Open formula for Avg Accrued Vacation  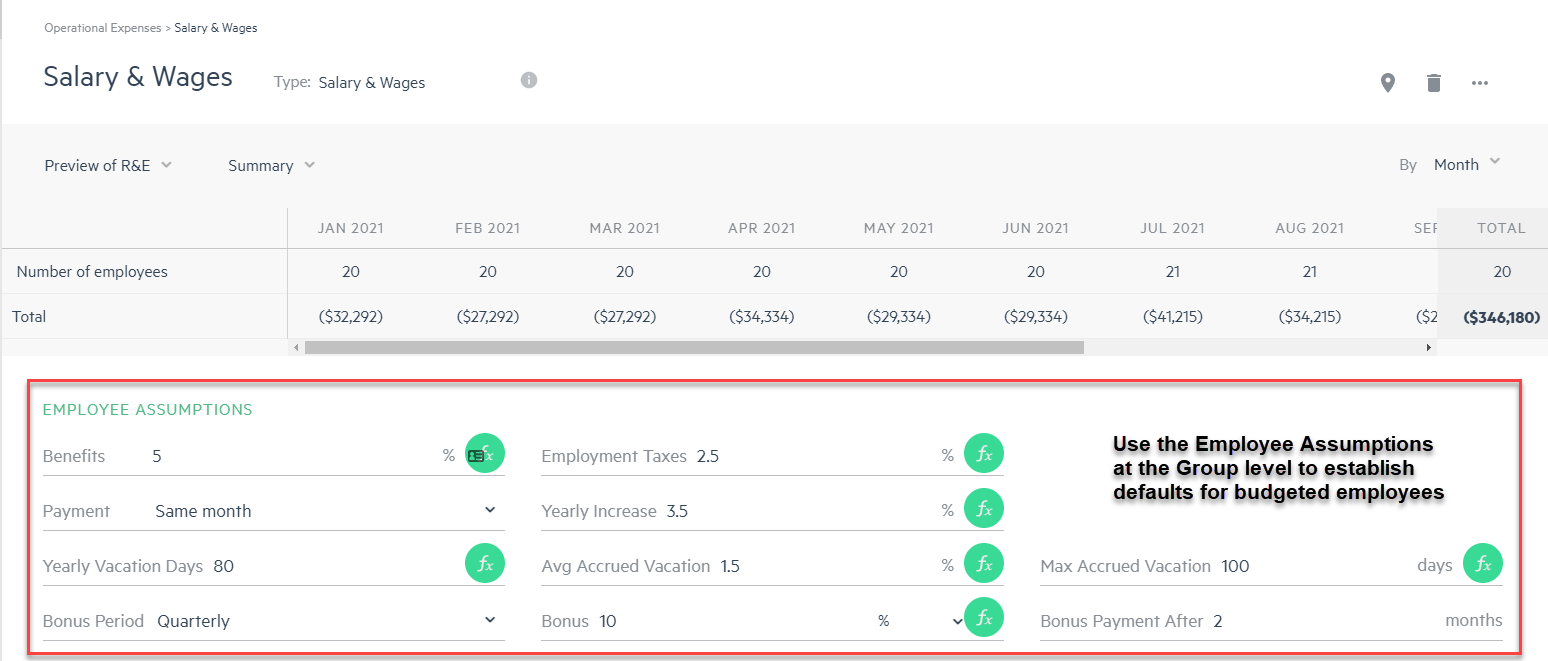coord(983,564)
